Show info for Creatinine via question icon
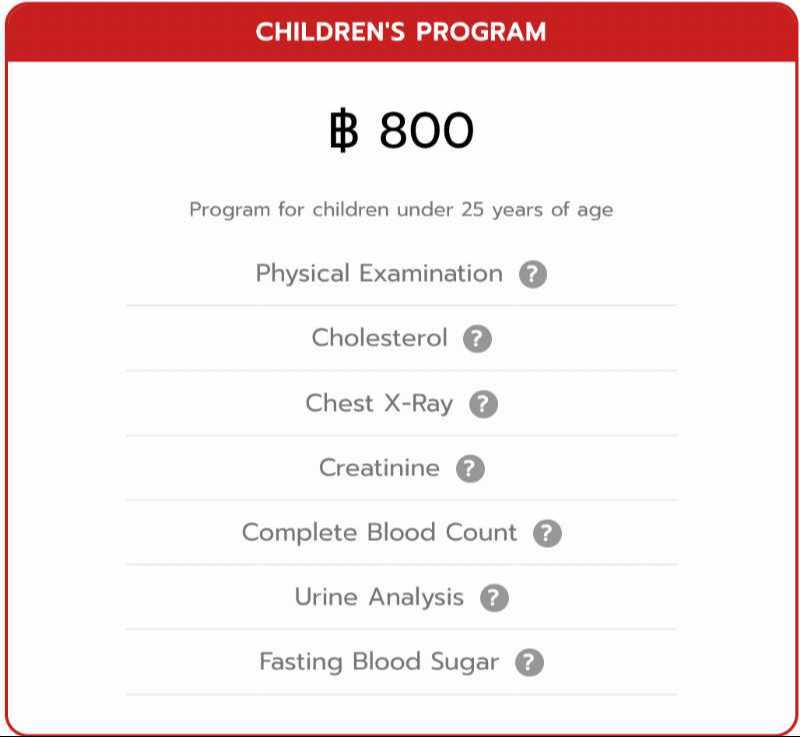This screenshot has height=737, width=800. click(470, 468)
